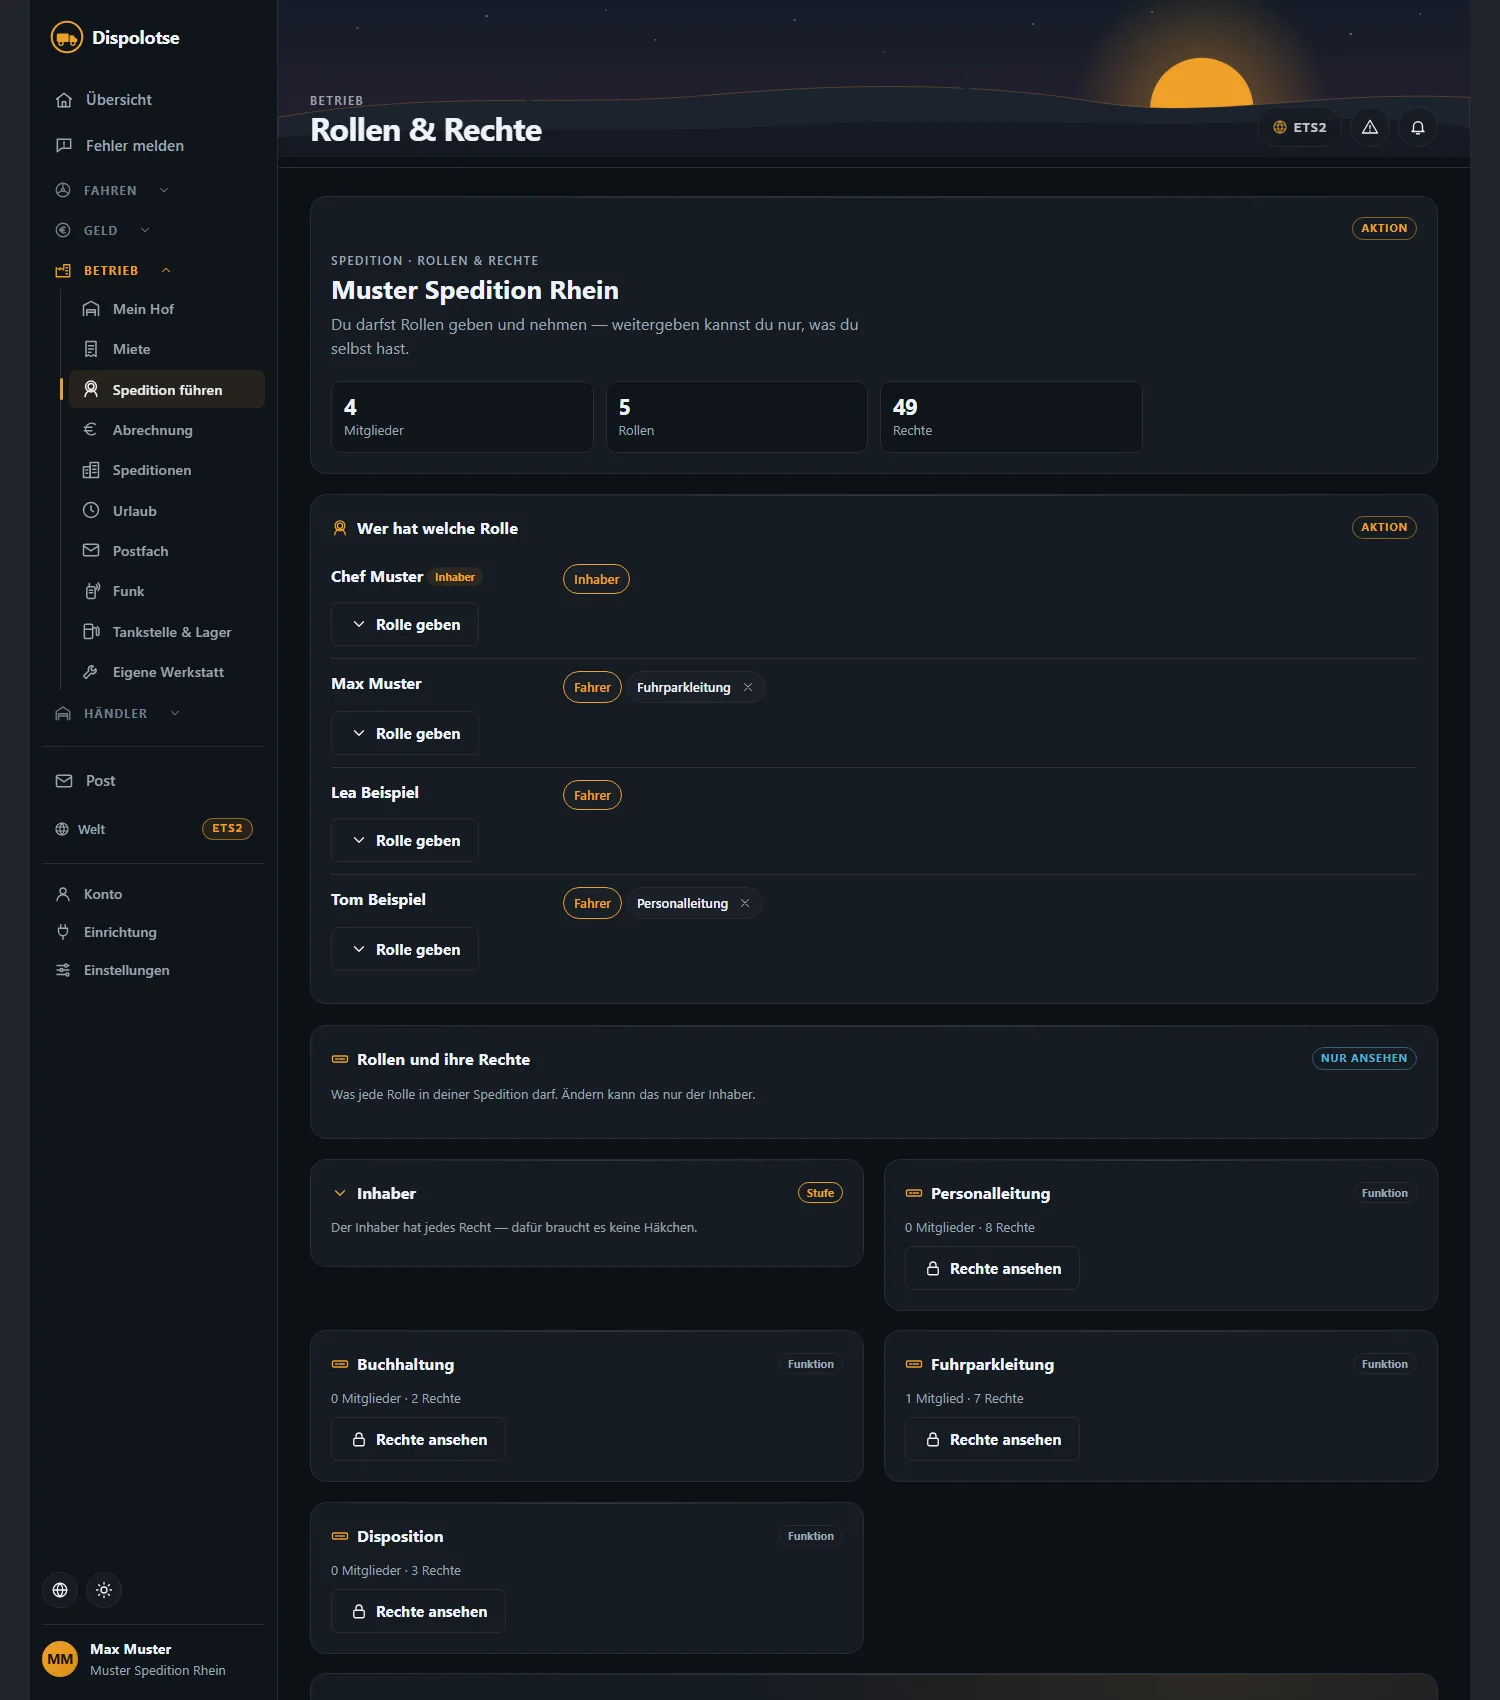
Task: Click the Miete receipt icon
Action: [x=91, y=349]
